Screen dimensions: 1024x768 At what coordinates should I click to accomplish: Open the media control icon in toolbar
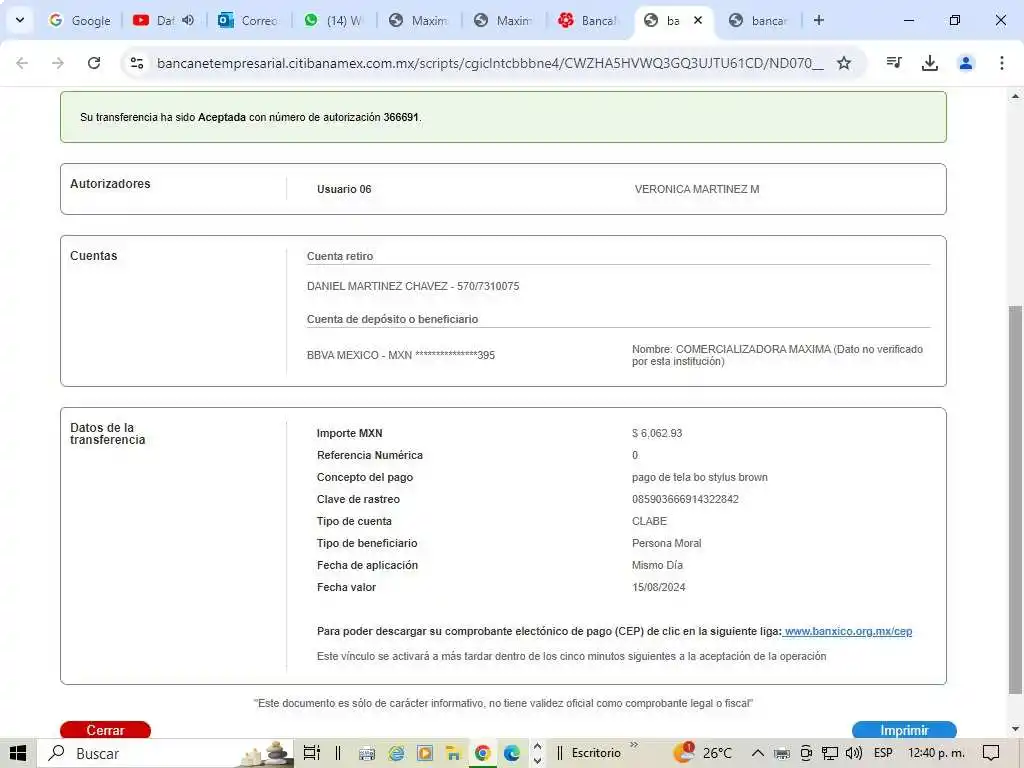click(x=894, y=63)
